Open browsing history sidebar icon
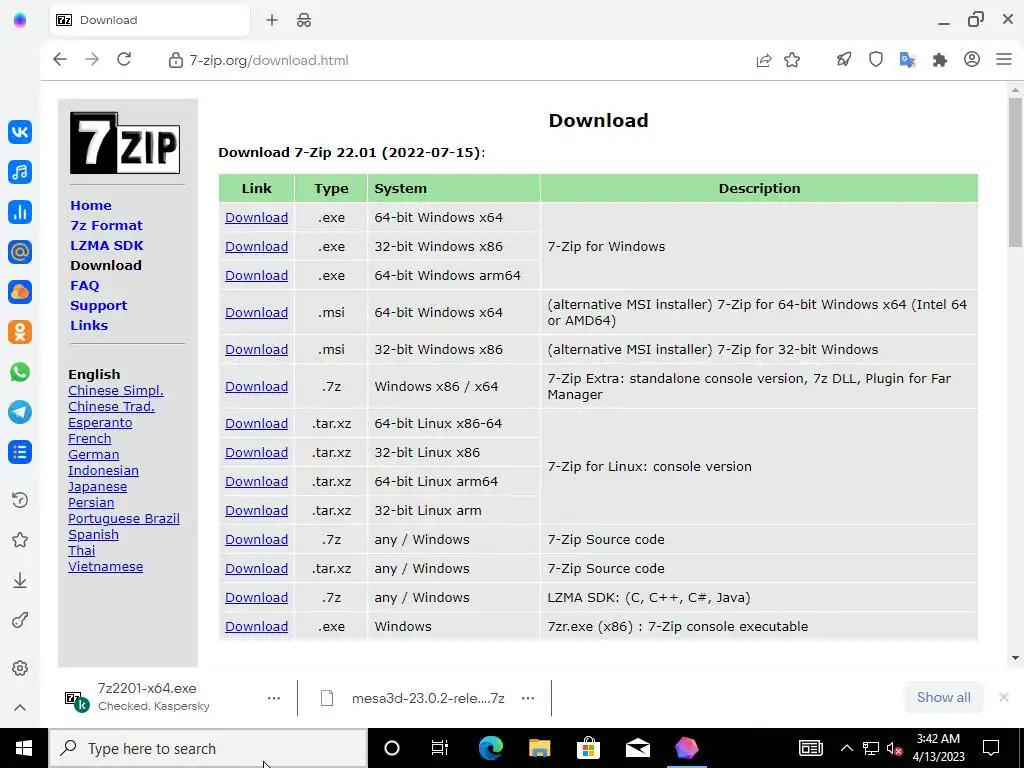This screenshot has width=1024, height=768. click(x=20, y=500)
